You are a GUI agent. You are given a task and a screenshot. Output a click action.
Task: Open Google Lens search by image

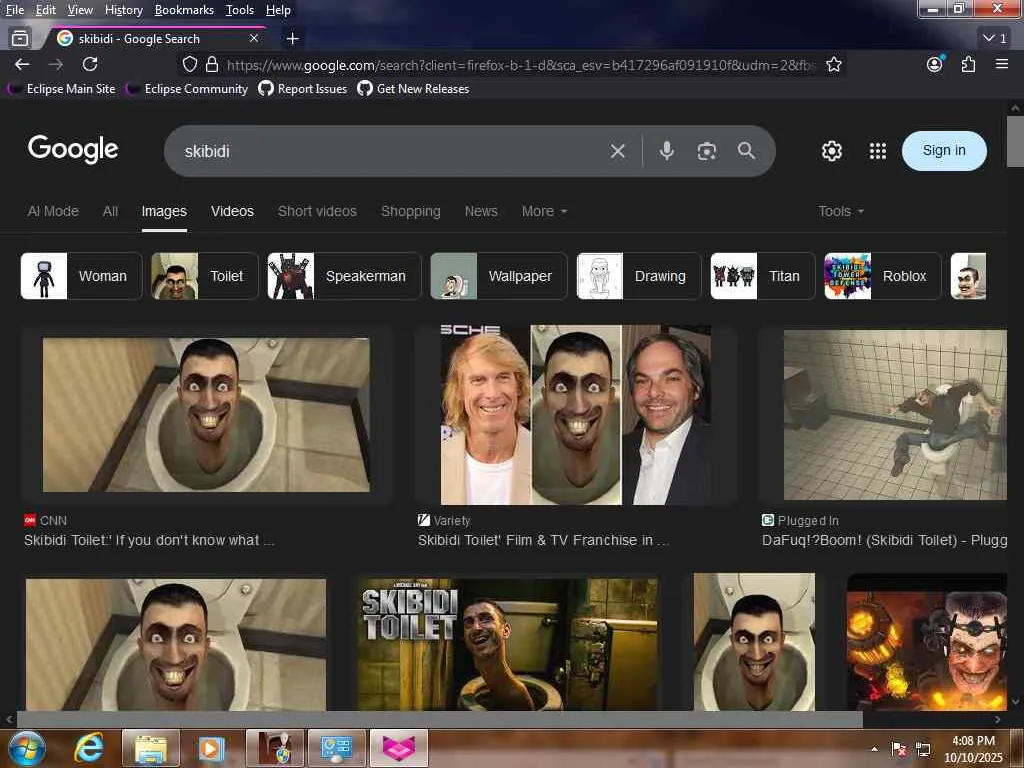point(707,151)
